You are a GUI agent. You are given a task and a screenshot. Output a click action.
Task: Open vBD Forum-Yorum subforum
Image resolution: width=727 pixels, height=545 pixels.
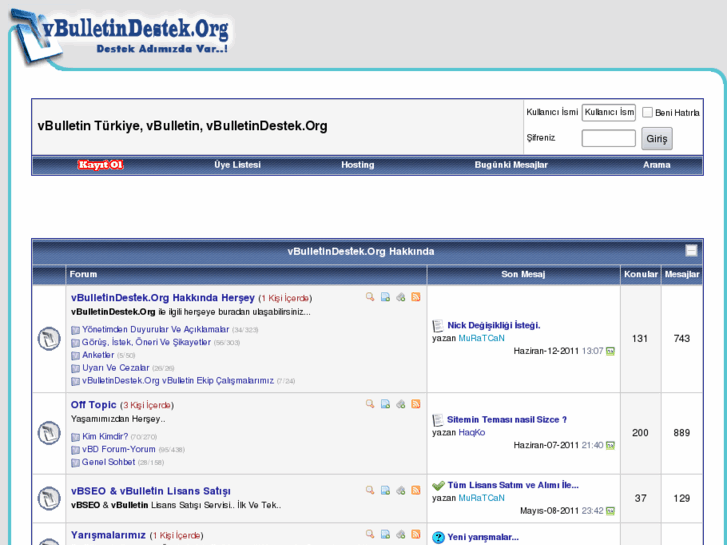(119, 449)
